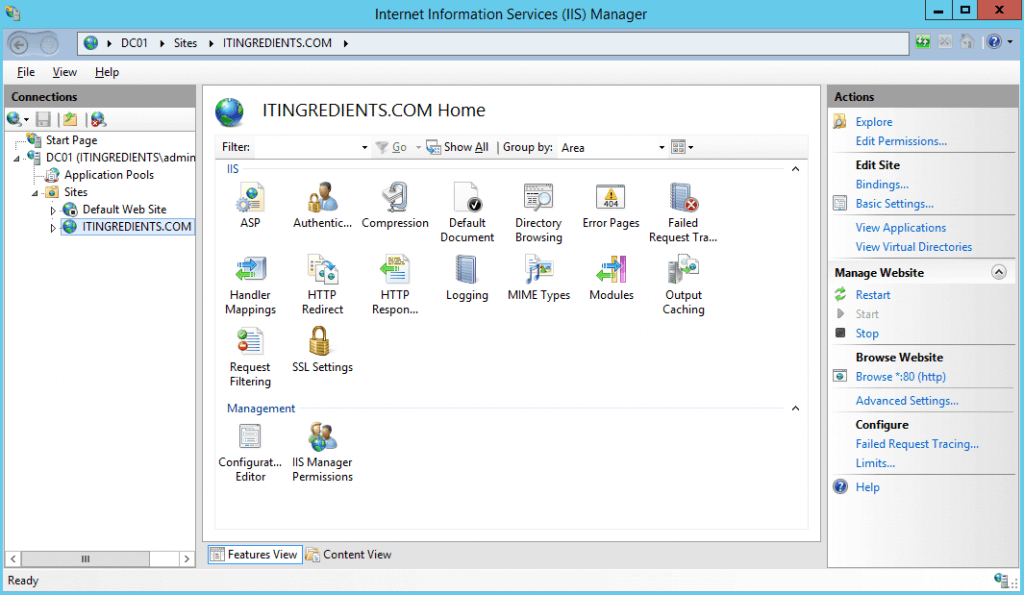Browse the site on *:80 (http)
1024x595 pixels.
click(901, 376)
